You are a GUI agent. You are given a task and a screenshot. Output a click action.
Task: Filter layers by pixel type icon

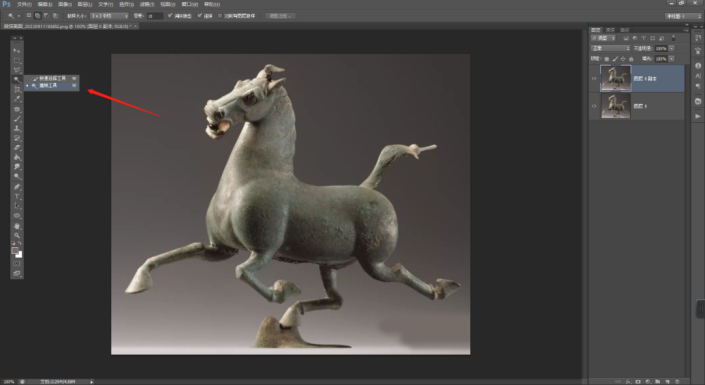626,38
